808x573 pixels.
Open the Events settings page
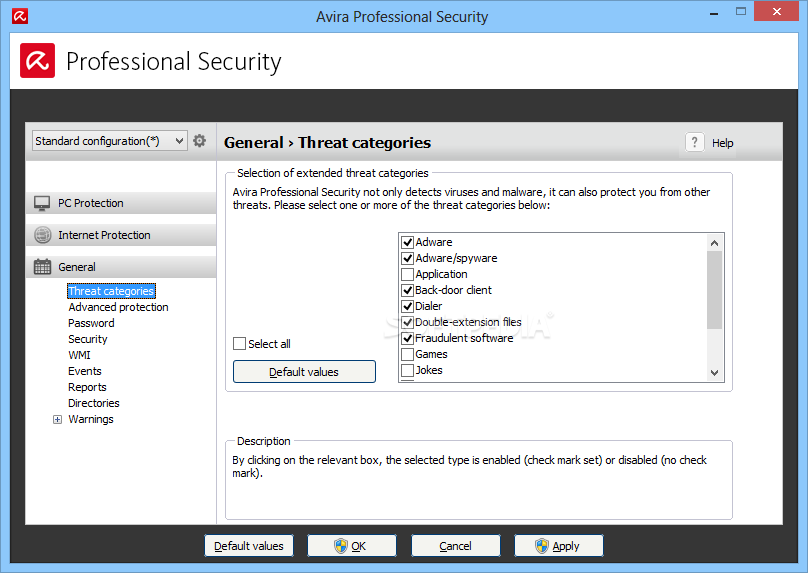pos(85,371)
